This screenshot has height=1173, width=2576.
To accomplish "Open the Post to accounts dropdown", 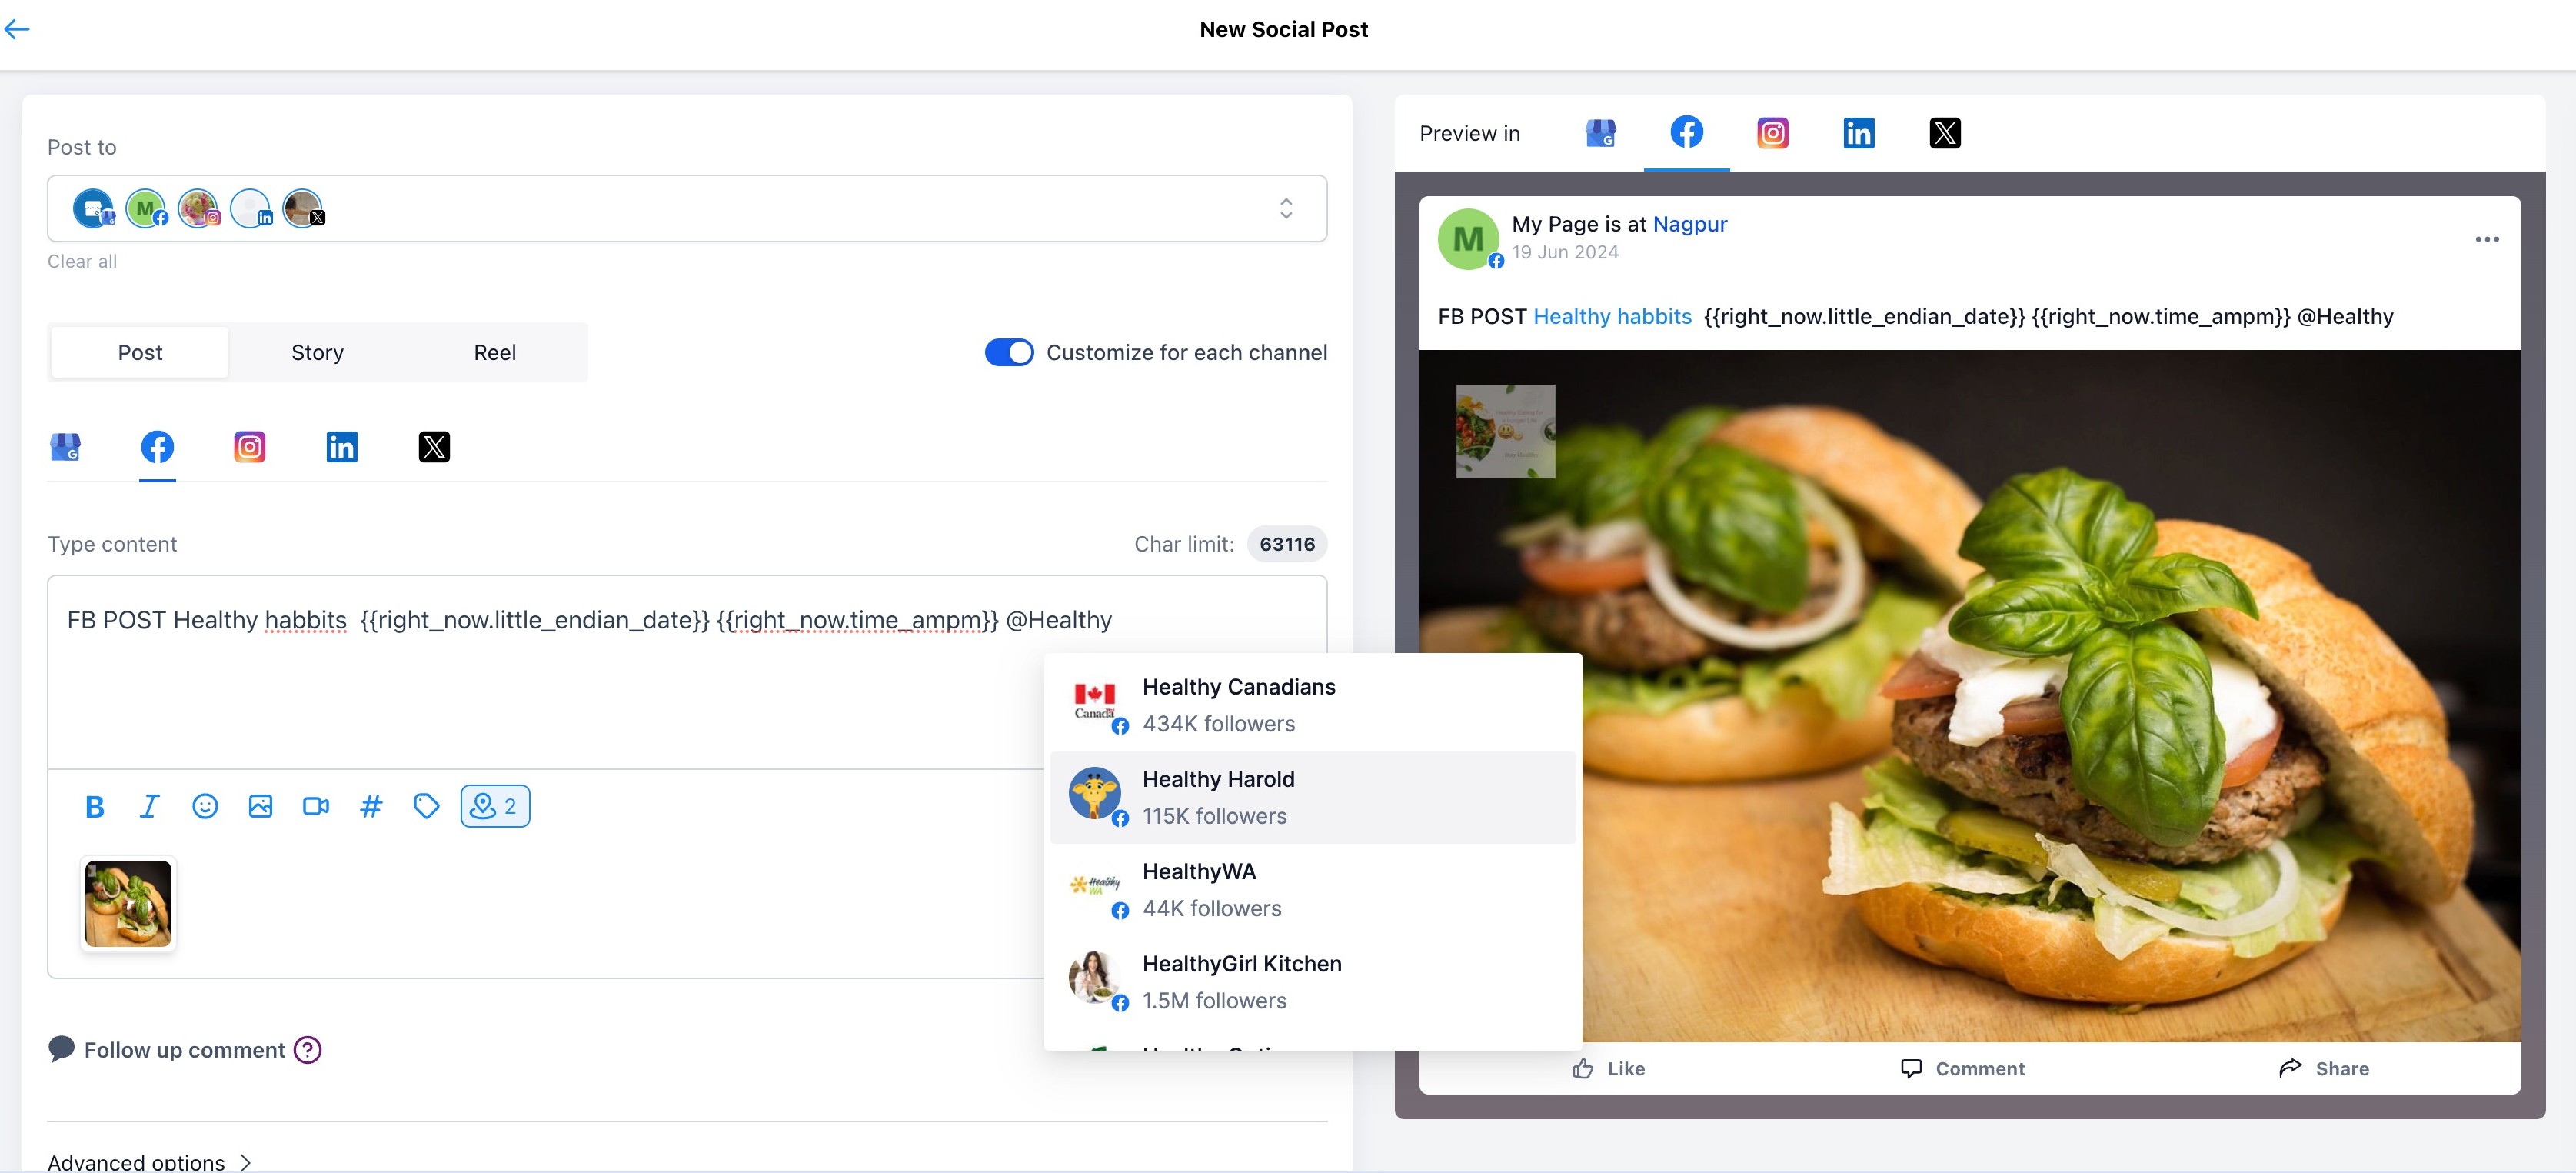I will pos(1286,208).
